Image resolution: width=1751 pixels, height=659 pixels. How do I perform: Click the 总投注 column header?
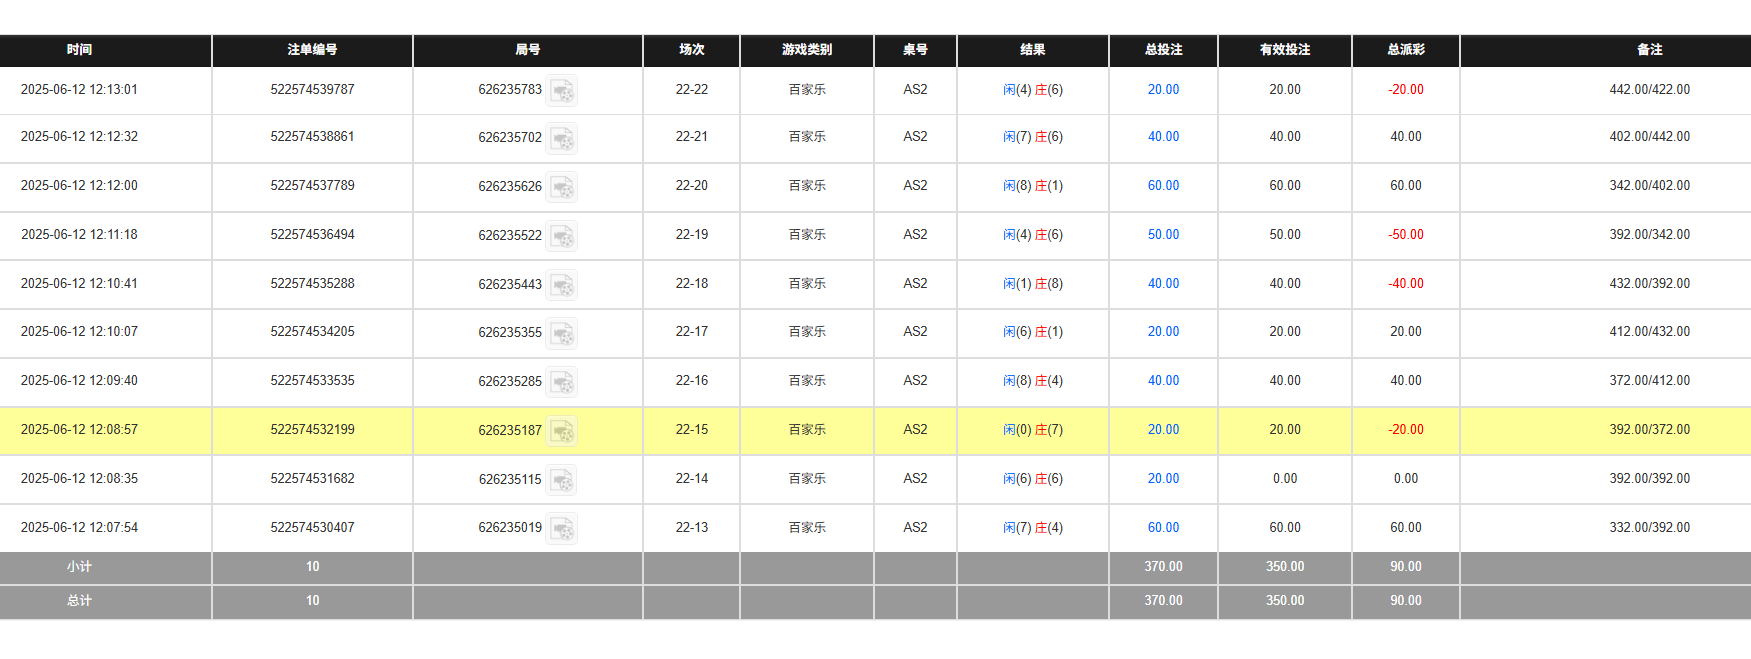point(1163,50)
